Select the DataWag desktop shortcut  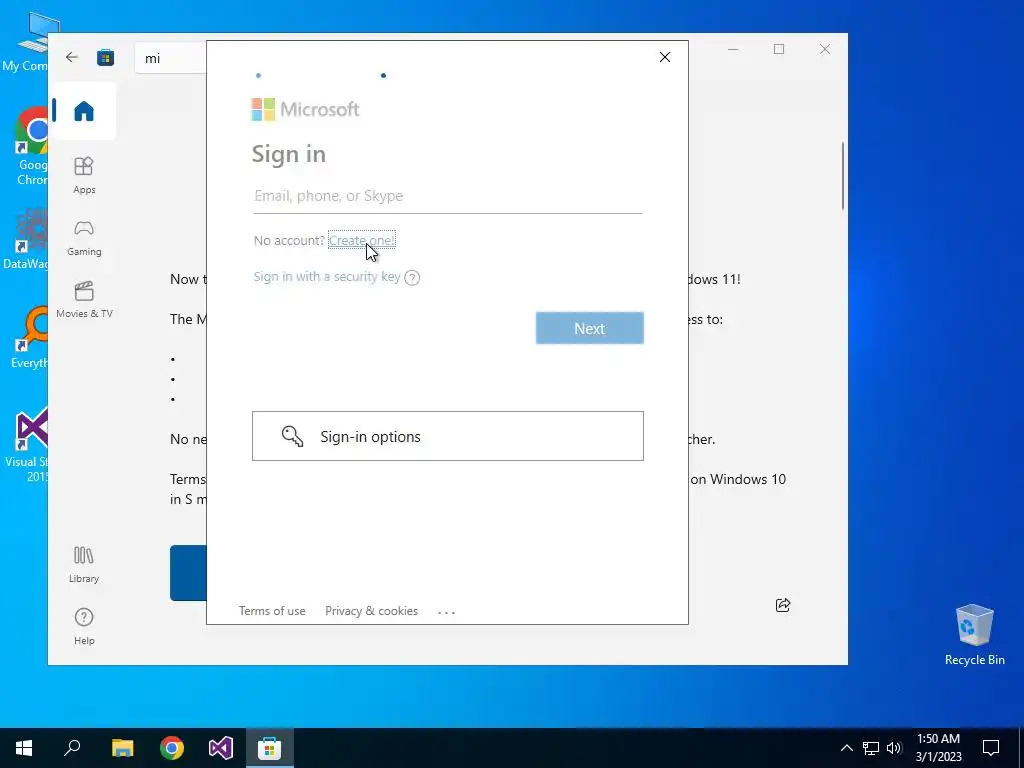pos(25,239)
